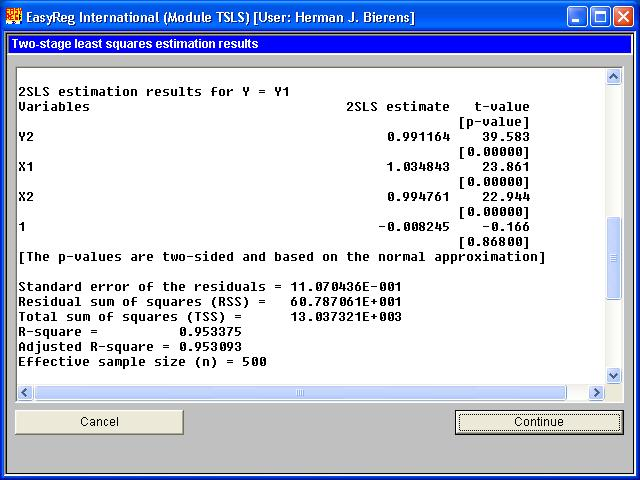Viewport: 640px width, 480px height.
Task: Click the vertical scrollbar down arrow
Action: point(613,375)
